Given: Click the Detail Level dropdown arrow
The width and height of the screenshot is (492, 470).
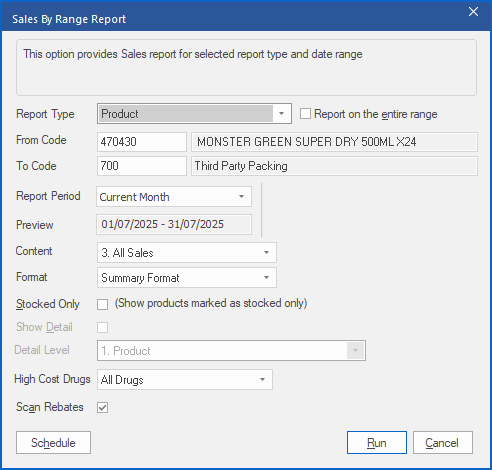Looking at the screenshot, I should (355, 351).
